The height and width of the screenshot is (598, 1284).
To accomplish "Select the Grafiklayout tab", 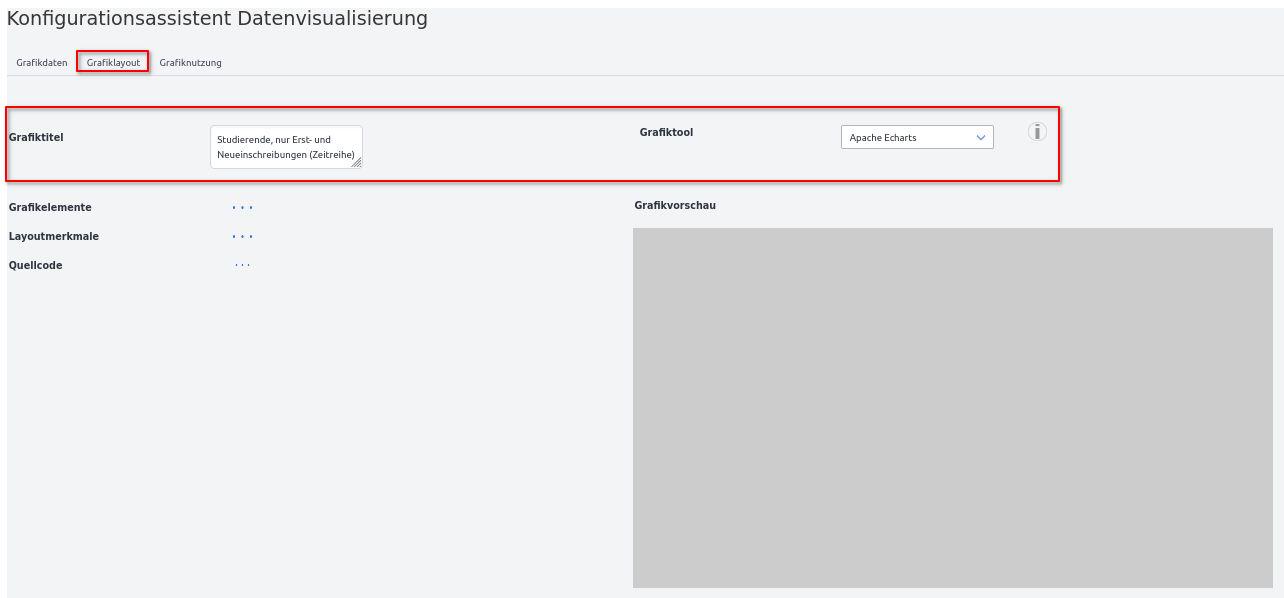I will (113, 63).
